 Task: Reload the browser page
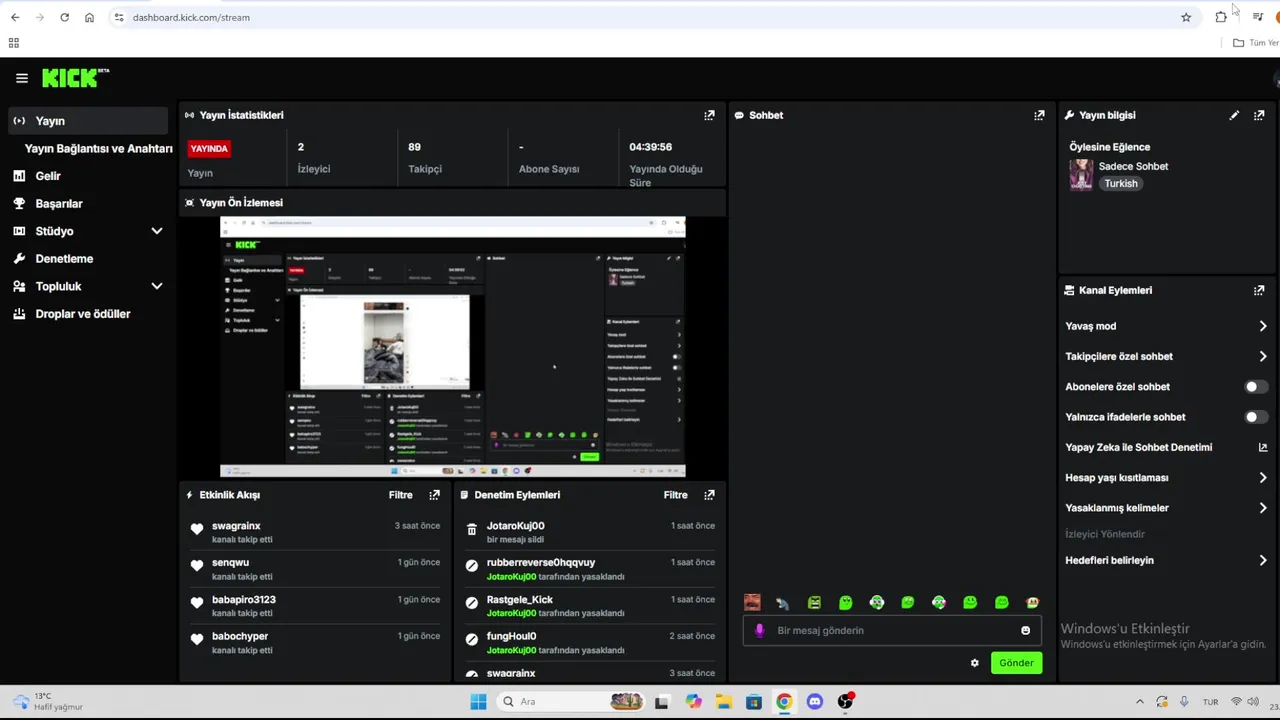coord(64,17)
